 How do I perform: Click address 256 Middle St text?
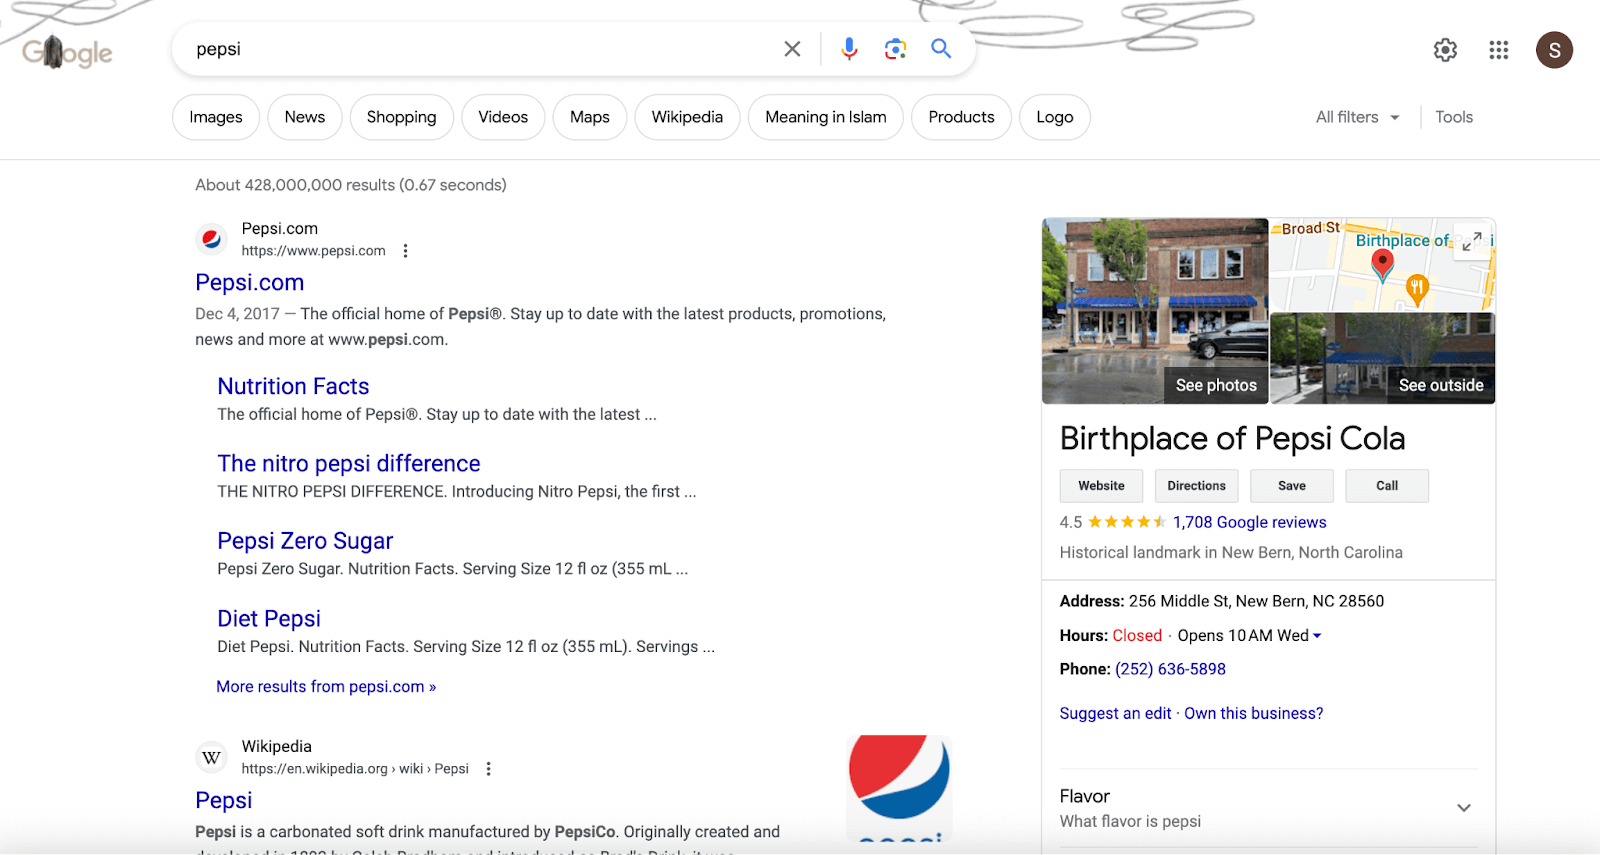1256,601
